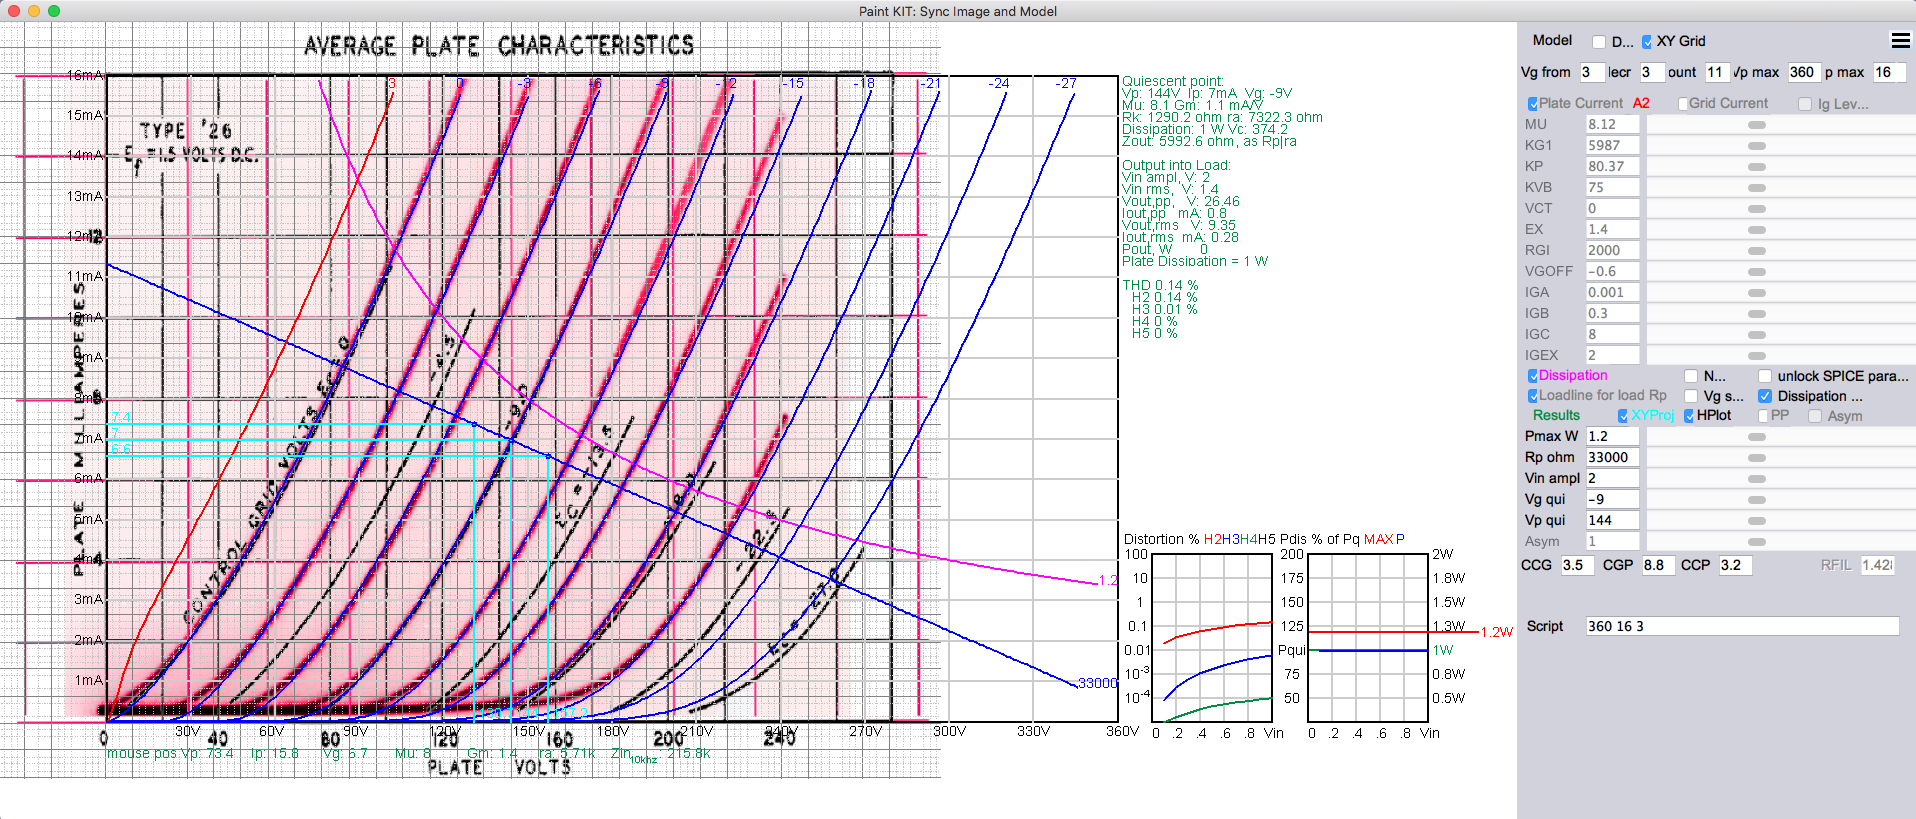Click the green macOS zoom window button
The image size is (1916, 819).
(54, 11)
